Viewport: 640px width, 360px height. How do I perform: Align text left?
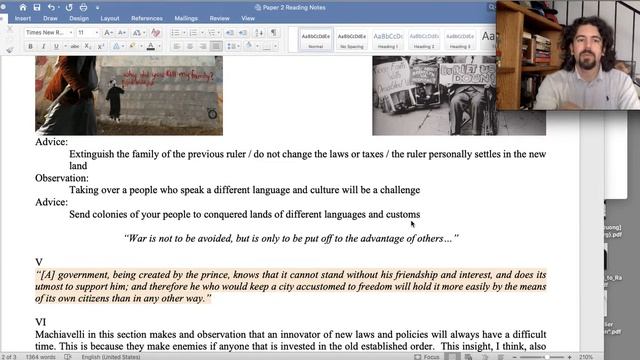tap(177, 47)
